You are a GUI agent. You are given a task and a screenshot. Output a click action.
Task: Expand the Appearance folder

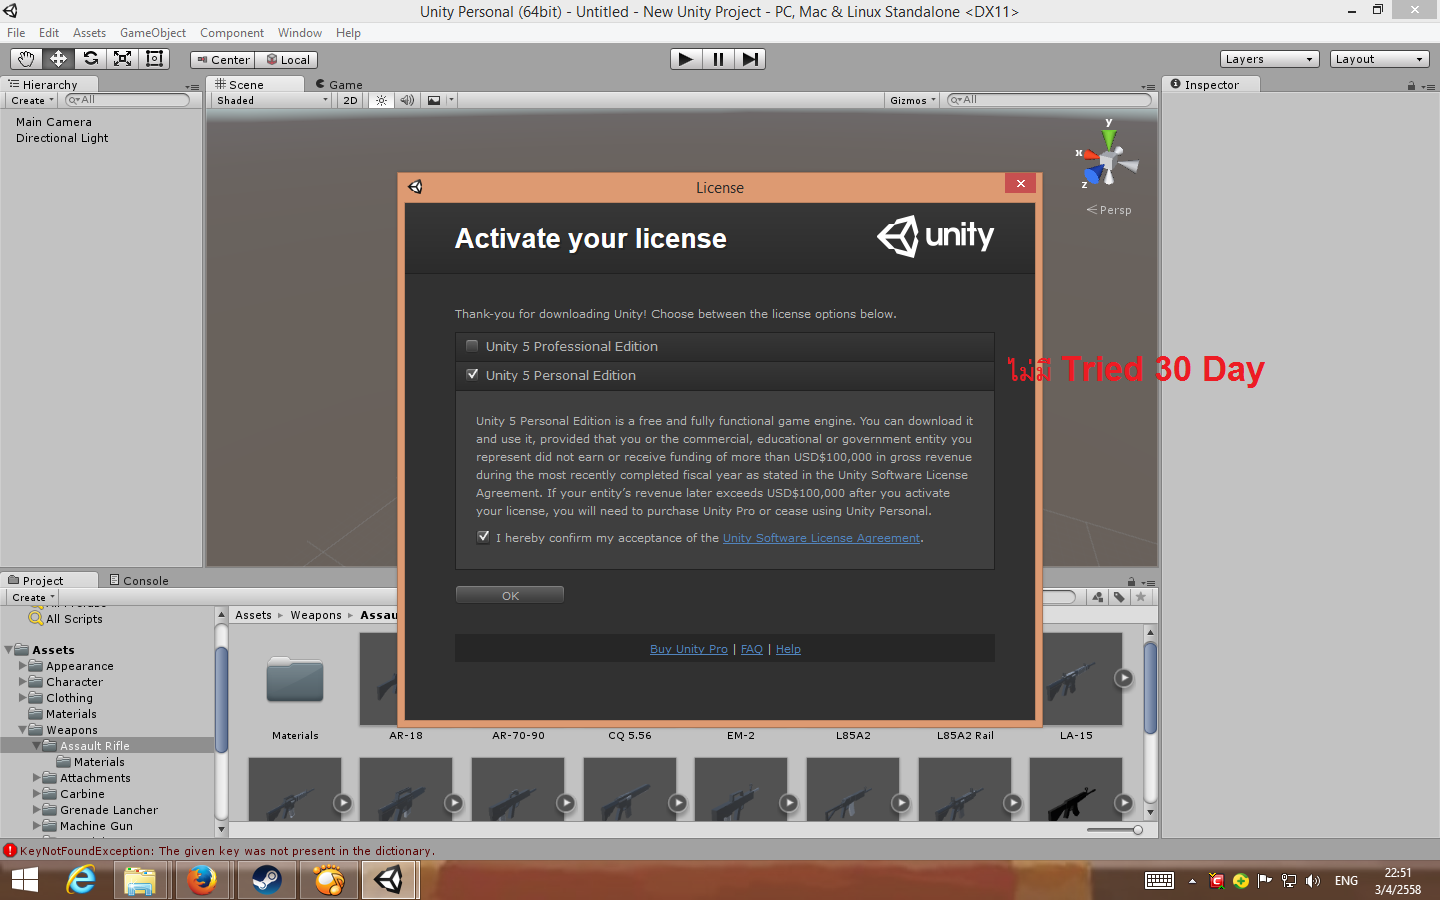pos(23,665)
